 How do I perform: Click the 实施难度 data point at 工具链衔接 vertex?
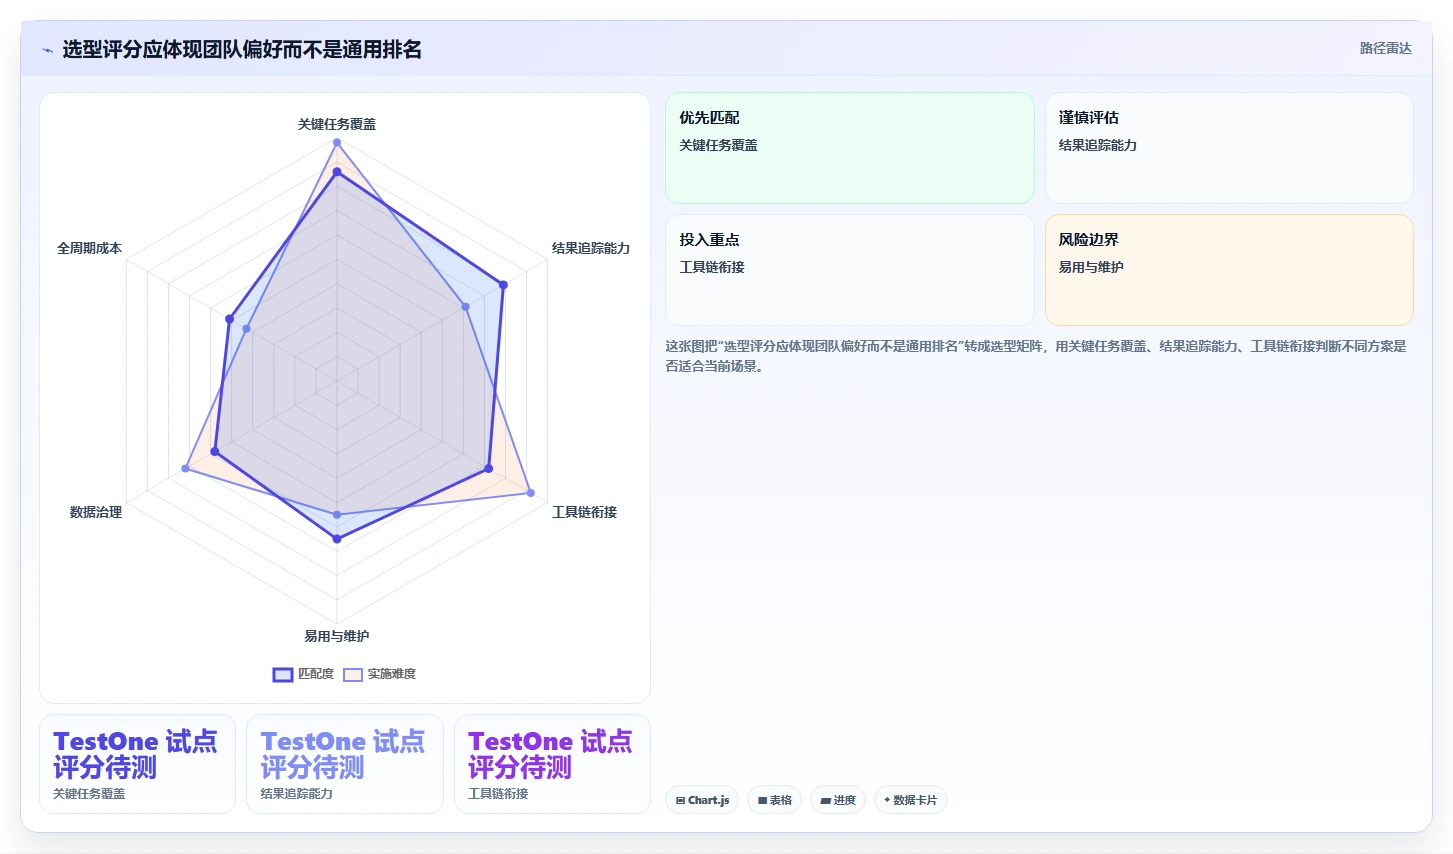[531, 493]
